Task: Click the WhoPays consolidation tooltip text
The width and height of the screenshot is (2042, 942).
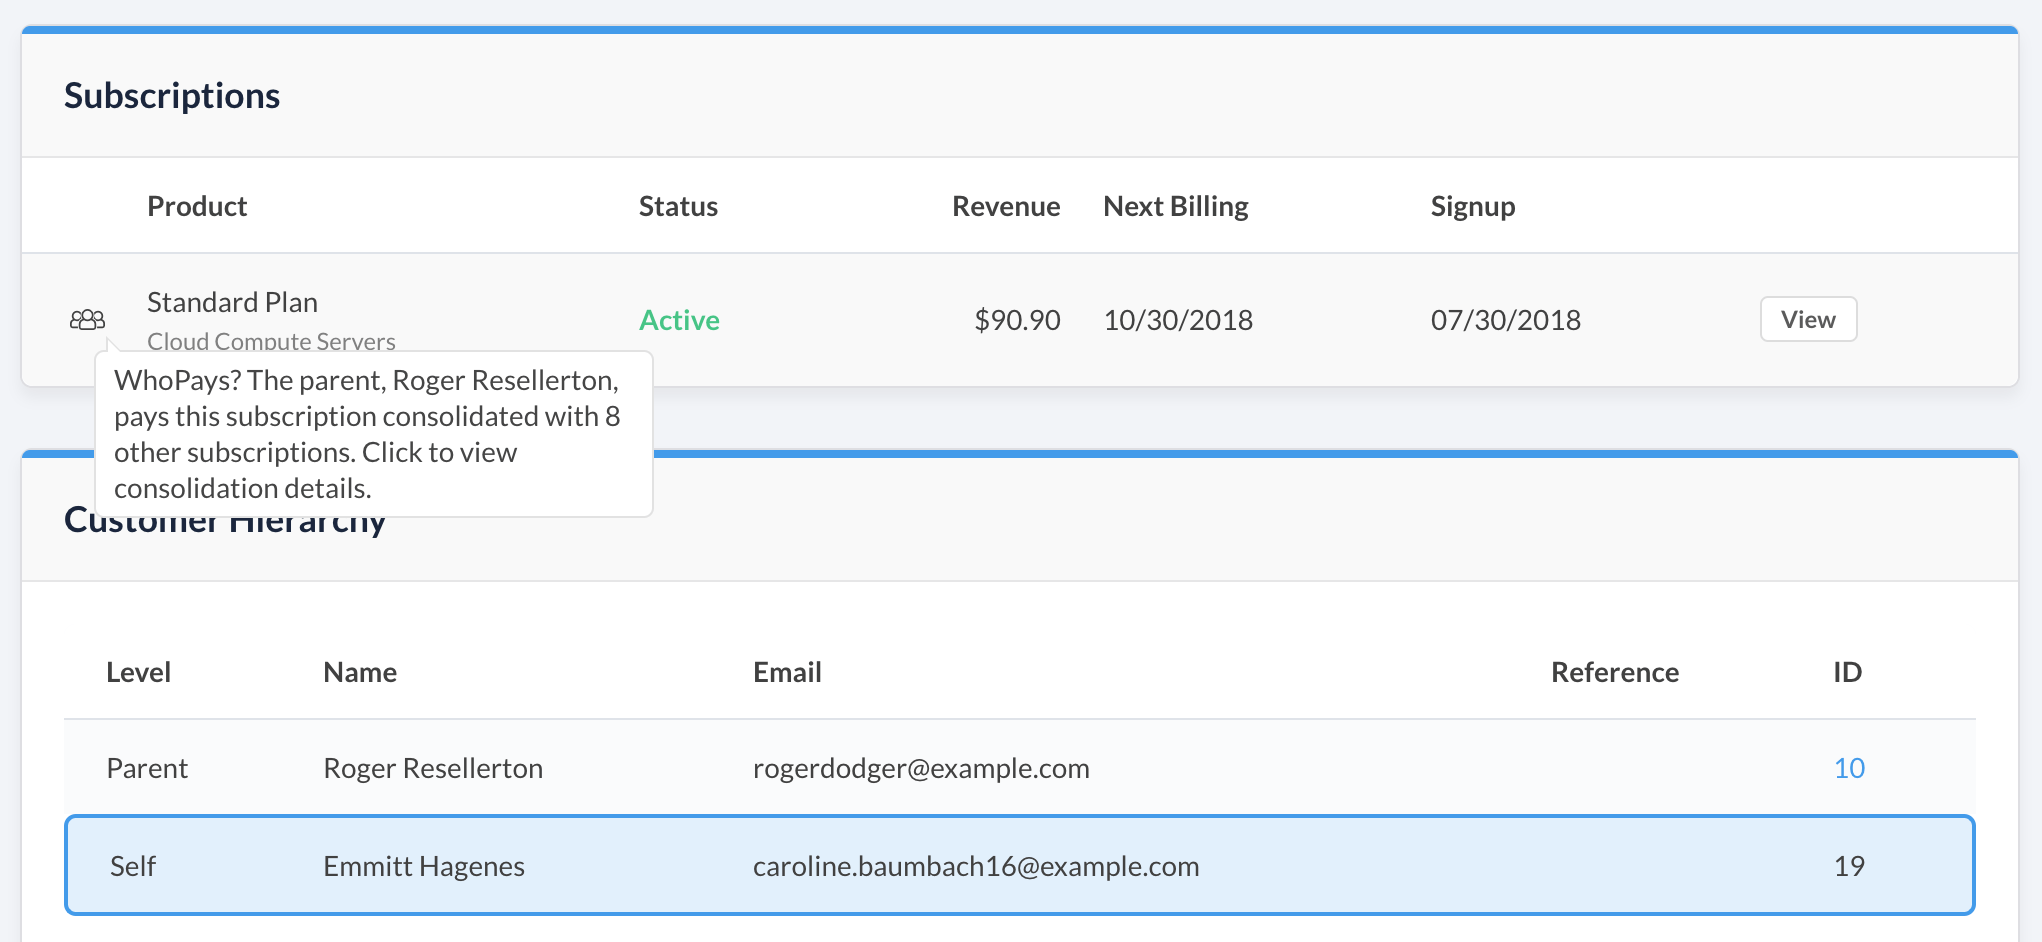Action: [x=366, y=434]
